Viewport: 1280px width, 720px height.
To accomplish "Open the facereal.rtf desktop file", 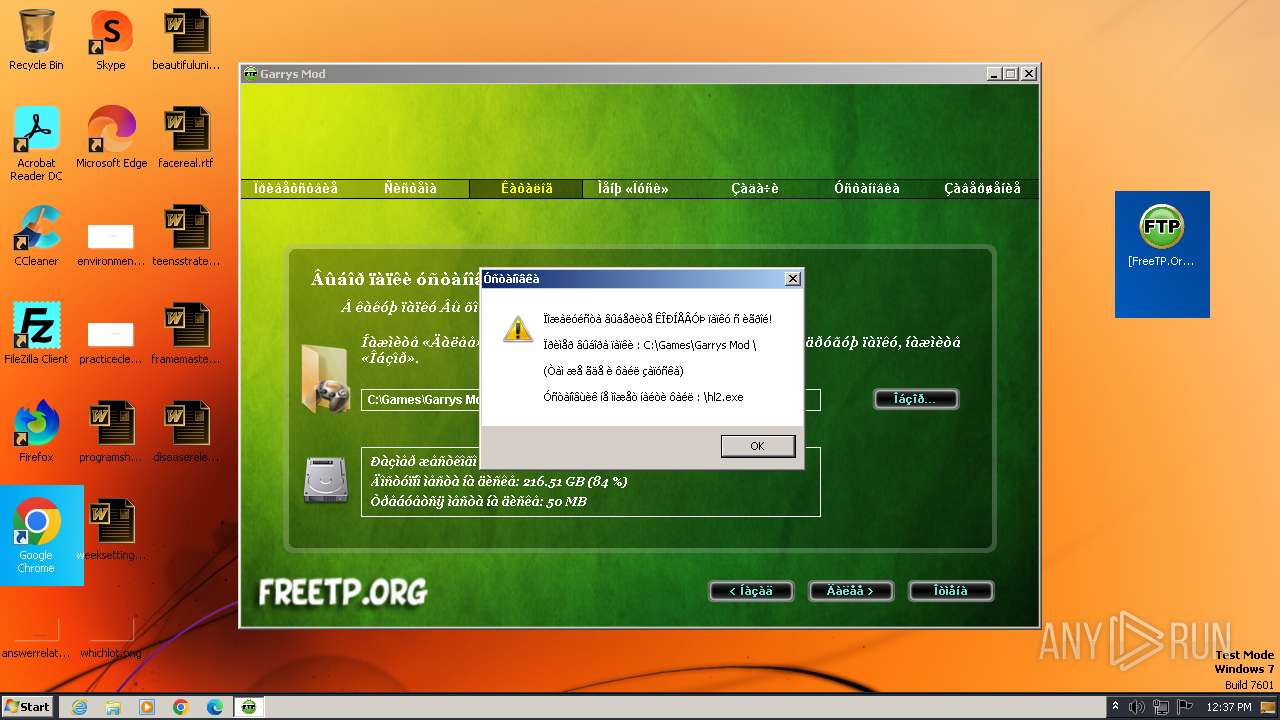I will click(x=186, y=139).
